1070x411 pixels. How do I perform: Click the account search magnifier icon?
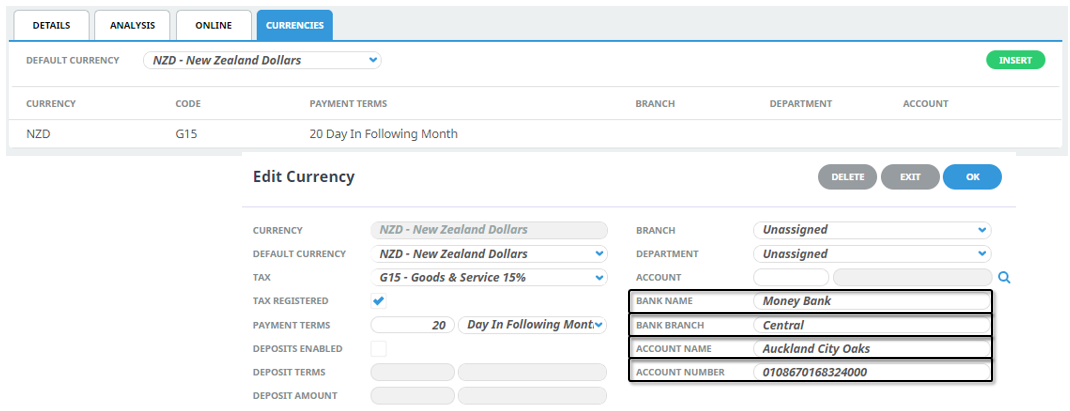point(1004,278)
